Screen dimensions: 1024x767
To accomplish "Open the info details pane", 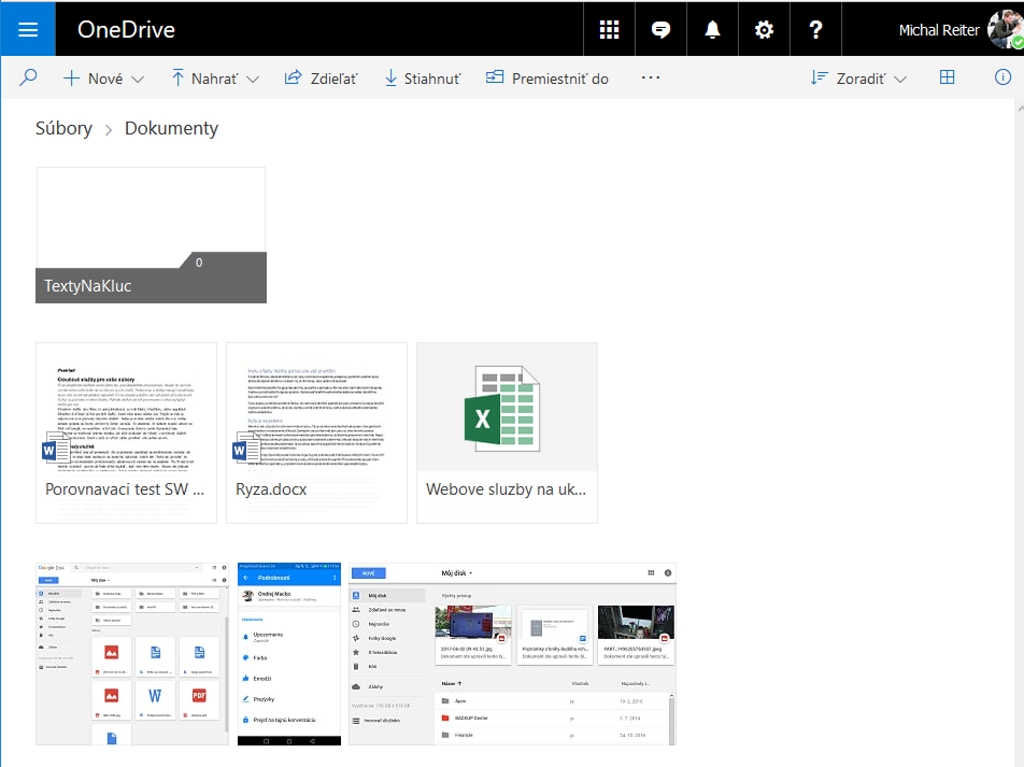I will (1003, 78).
